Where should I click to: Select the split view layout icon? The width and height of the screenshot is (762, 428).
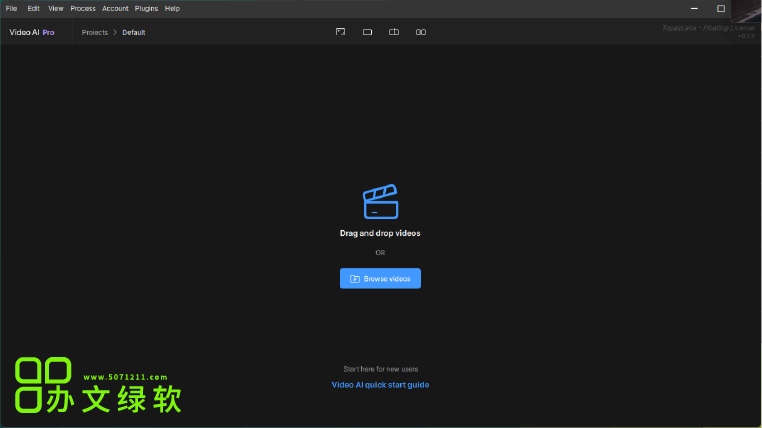pos(394,32)
